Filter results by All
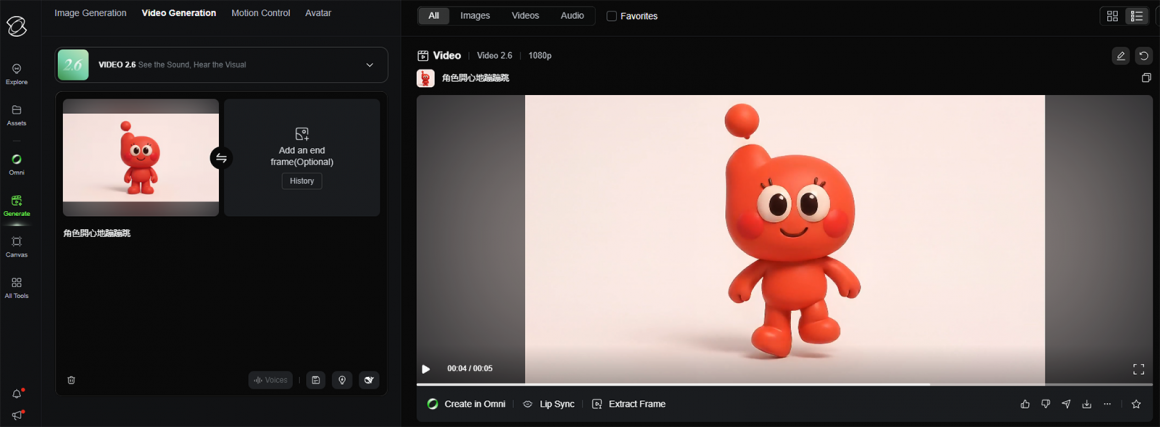Screen dimensions: 1160x427 (434, 16)
